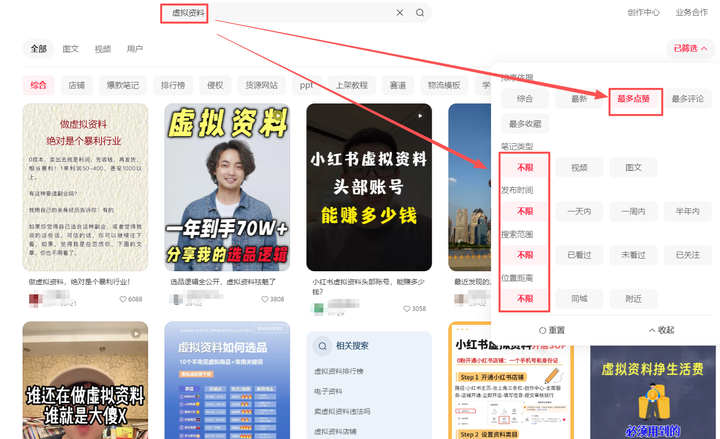Switch to 用户 tab
This screenshot has height=439, width=720.
[135, 49]
